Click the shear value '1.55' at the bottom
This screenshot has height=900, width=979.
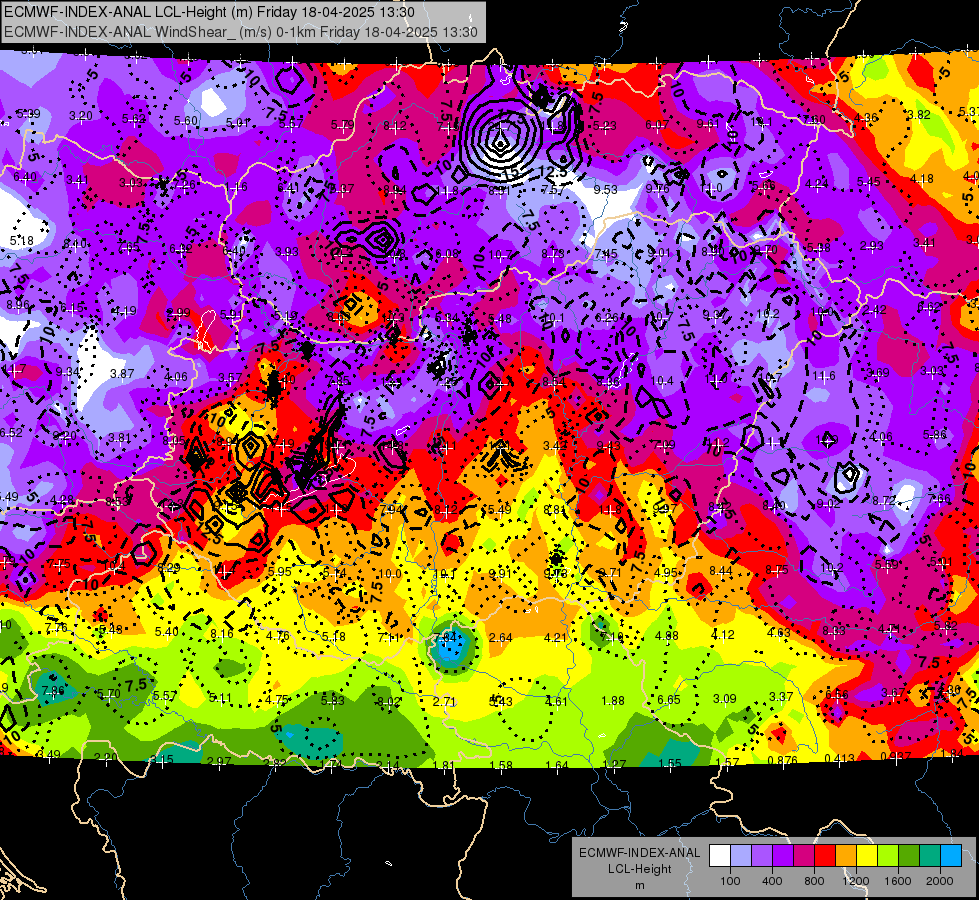pyautogui.click(x=670, y=763)
